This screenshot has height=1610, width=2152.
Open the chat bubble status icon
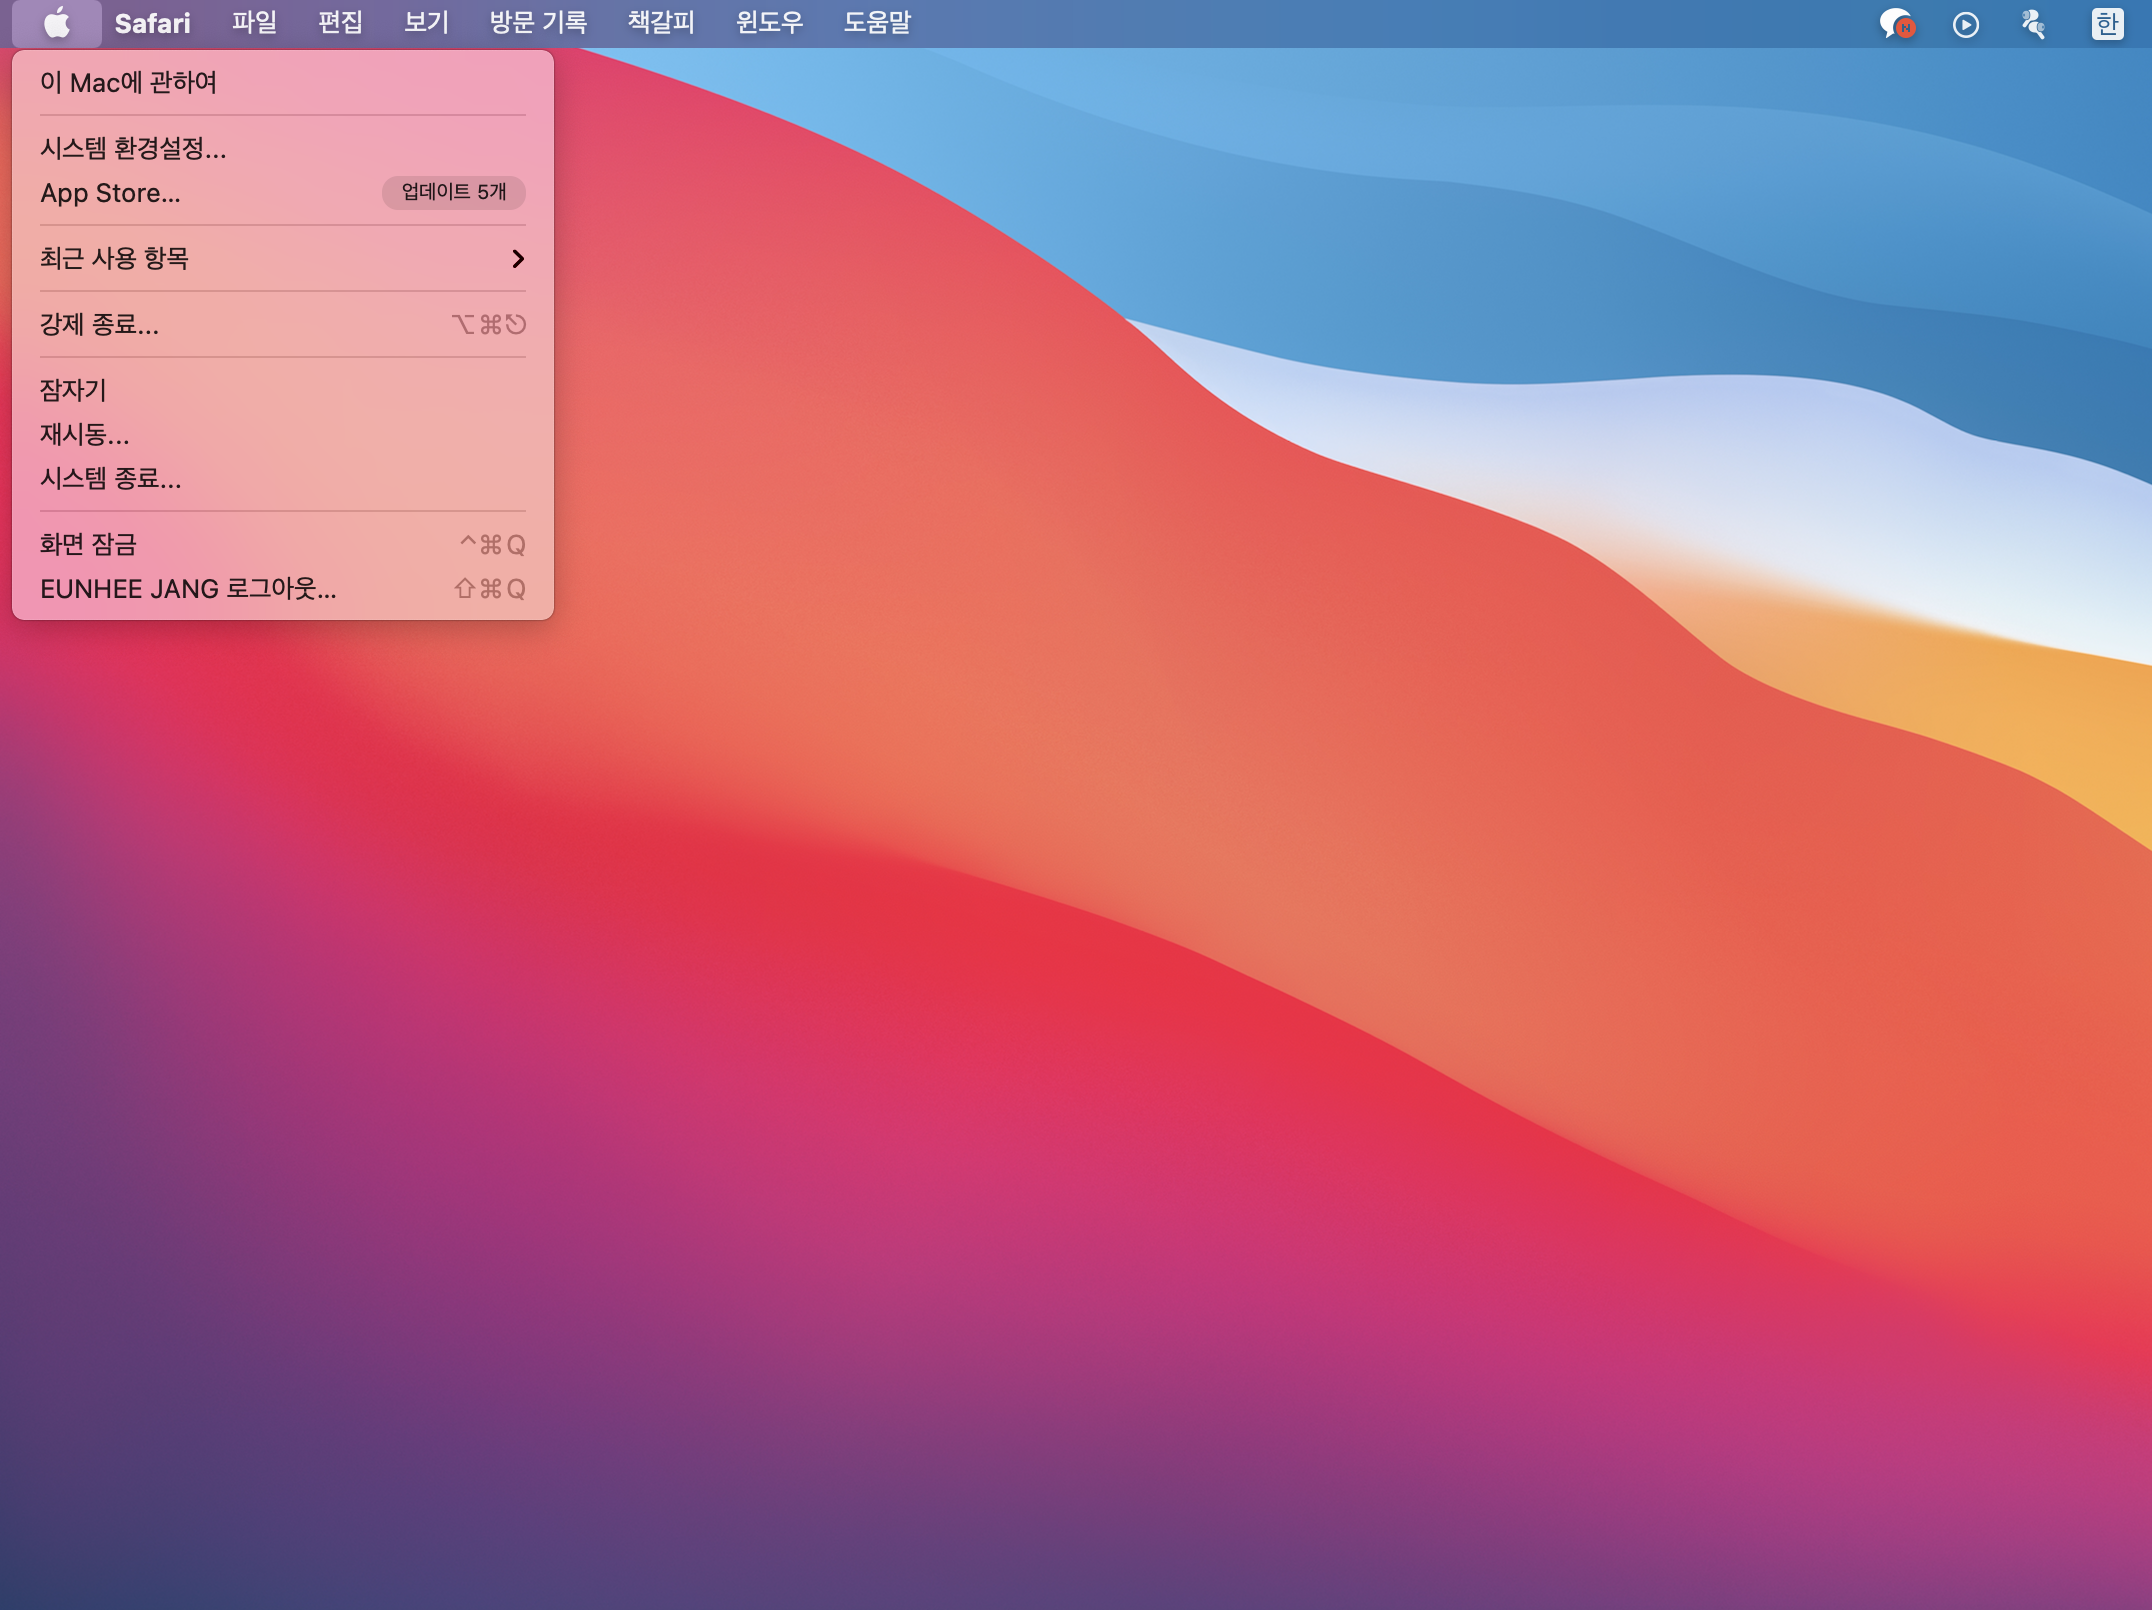(x=1896, y=24)
